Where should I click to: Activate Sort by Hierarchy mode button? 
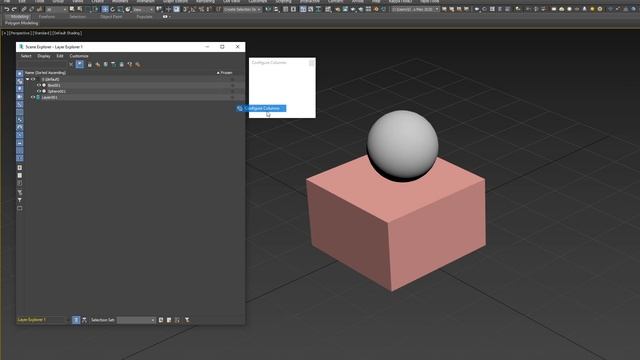click(x=84, y=320)
